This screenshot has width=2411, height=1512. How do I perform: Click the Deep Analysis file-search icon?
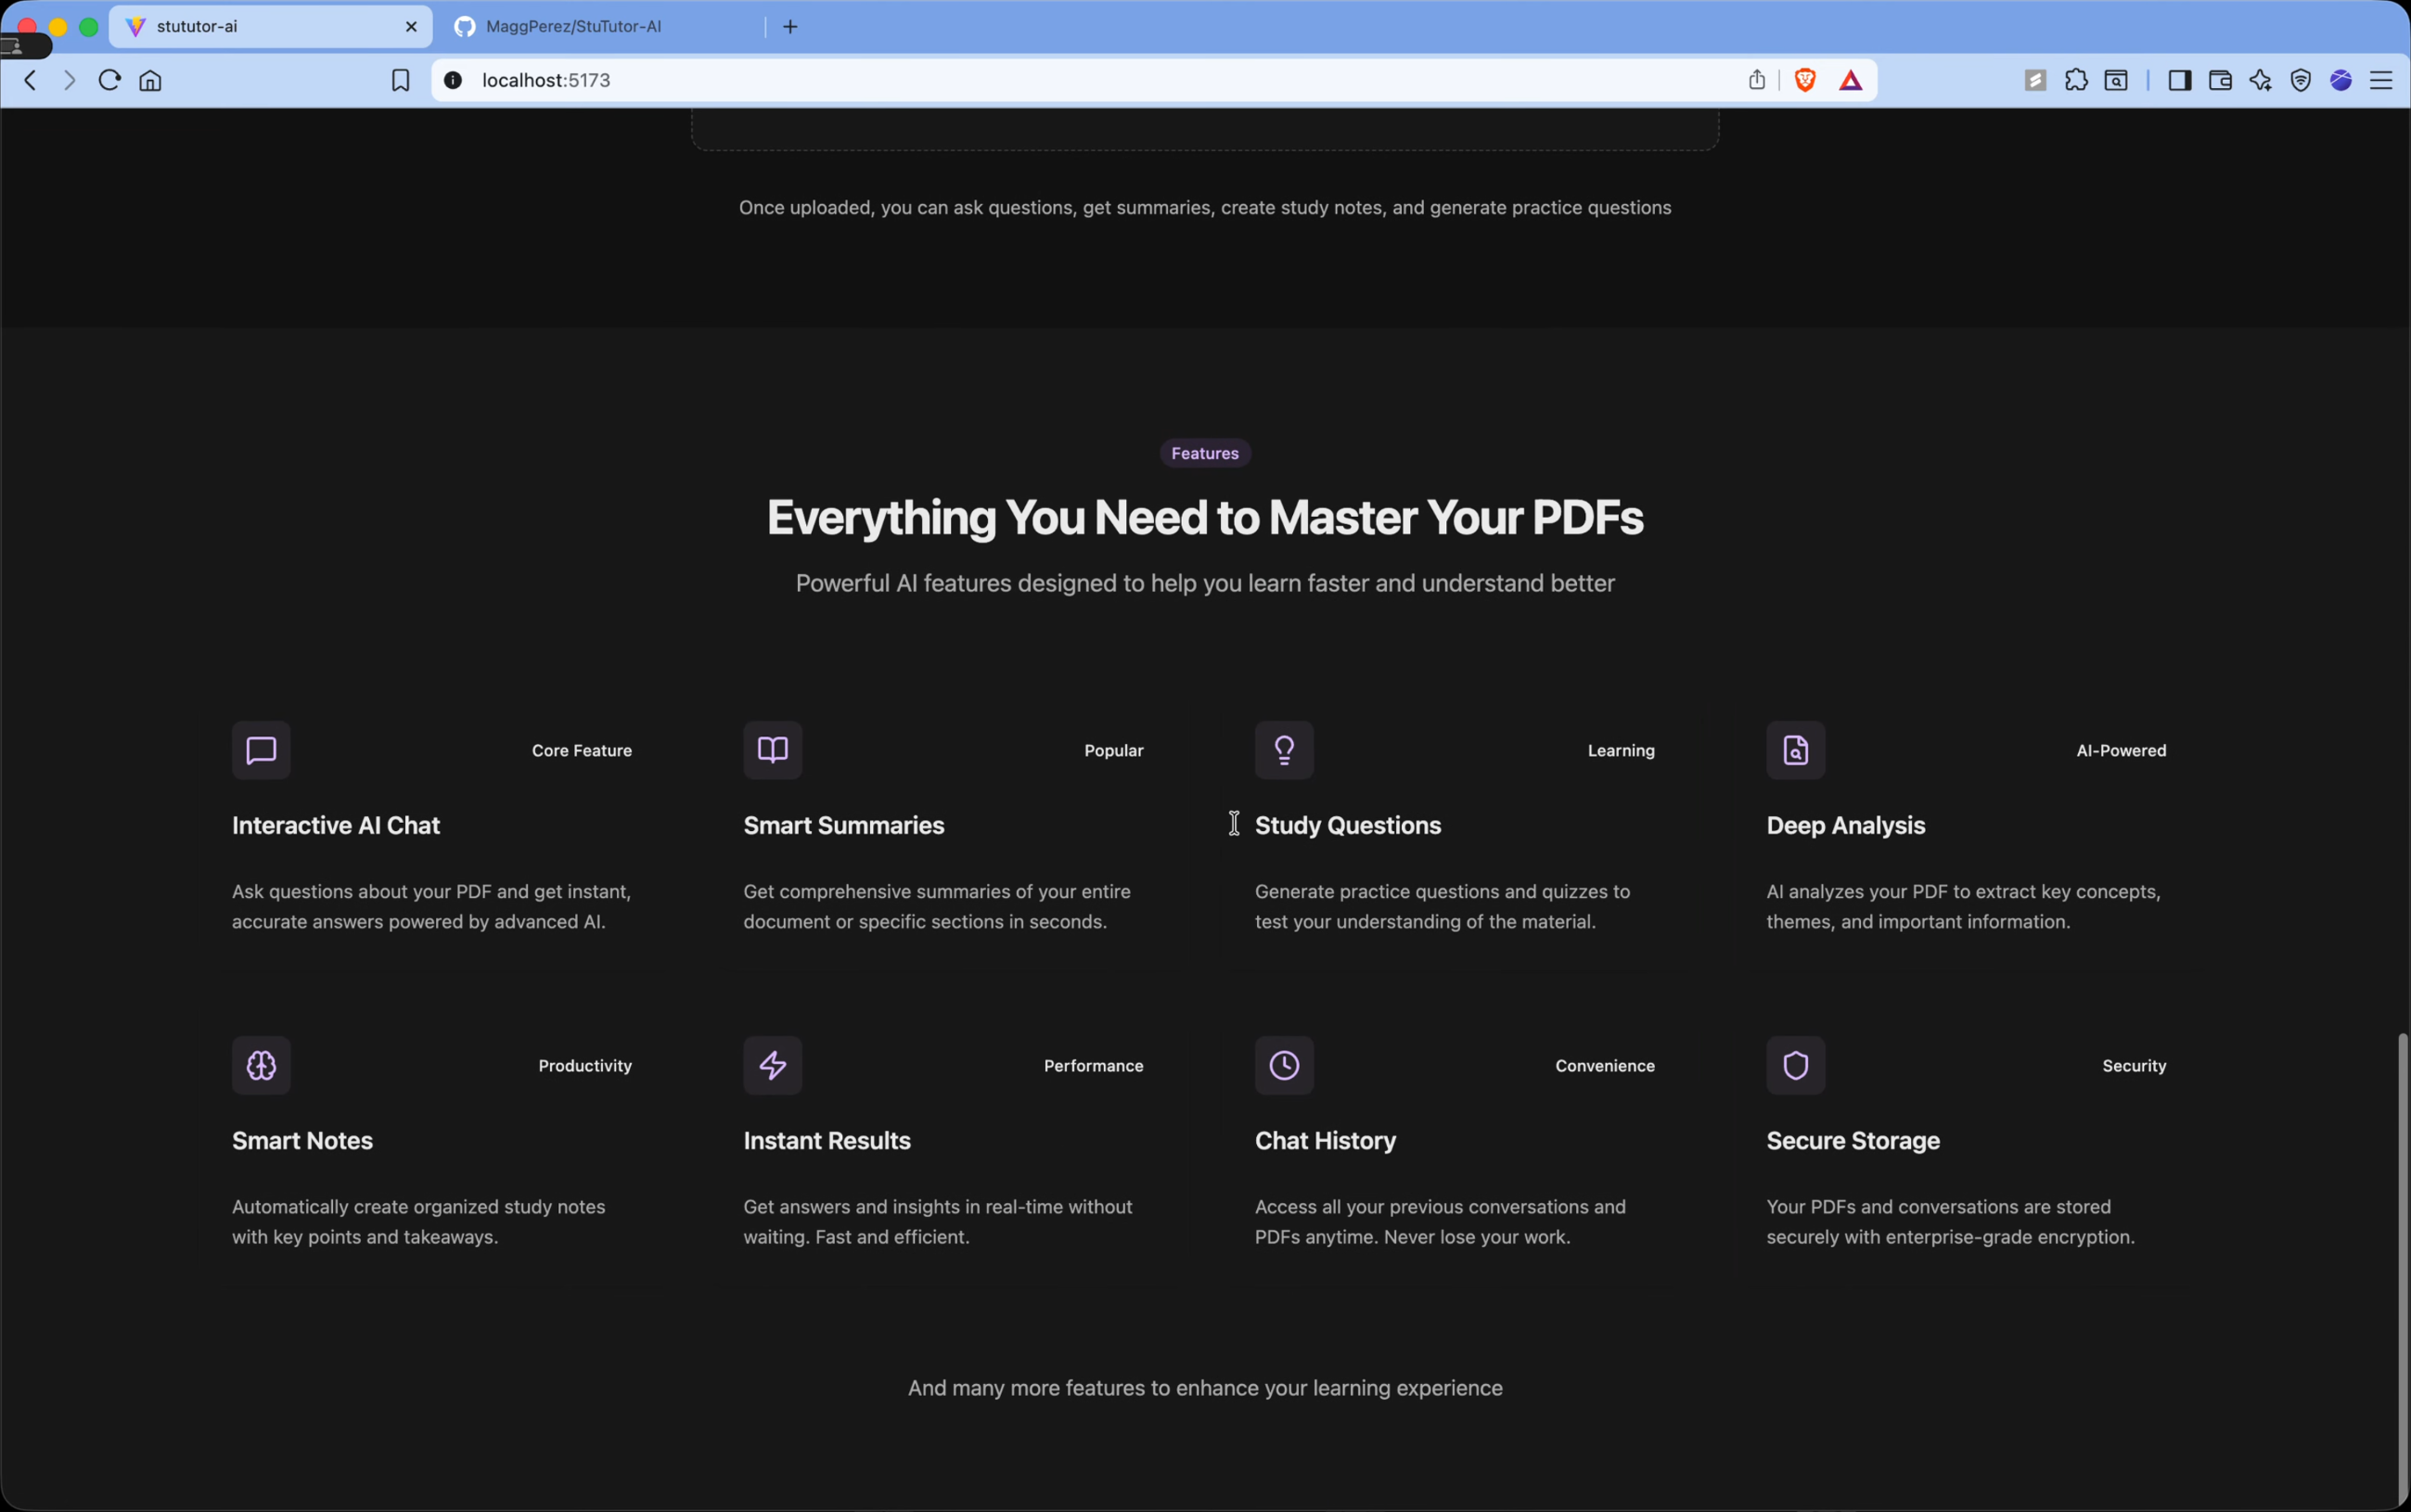click(x=1795, y=750)
